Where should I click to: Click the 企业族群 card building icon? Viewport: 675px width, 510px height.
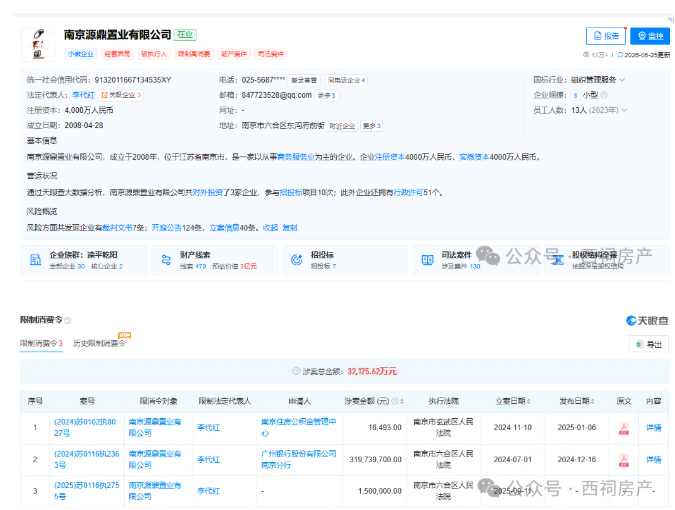click(x=35, y=260)
